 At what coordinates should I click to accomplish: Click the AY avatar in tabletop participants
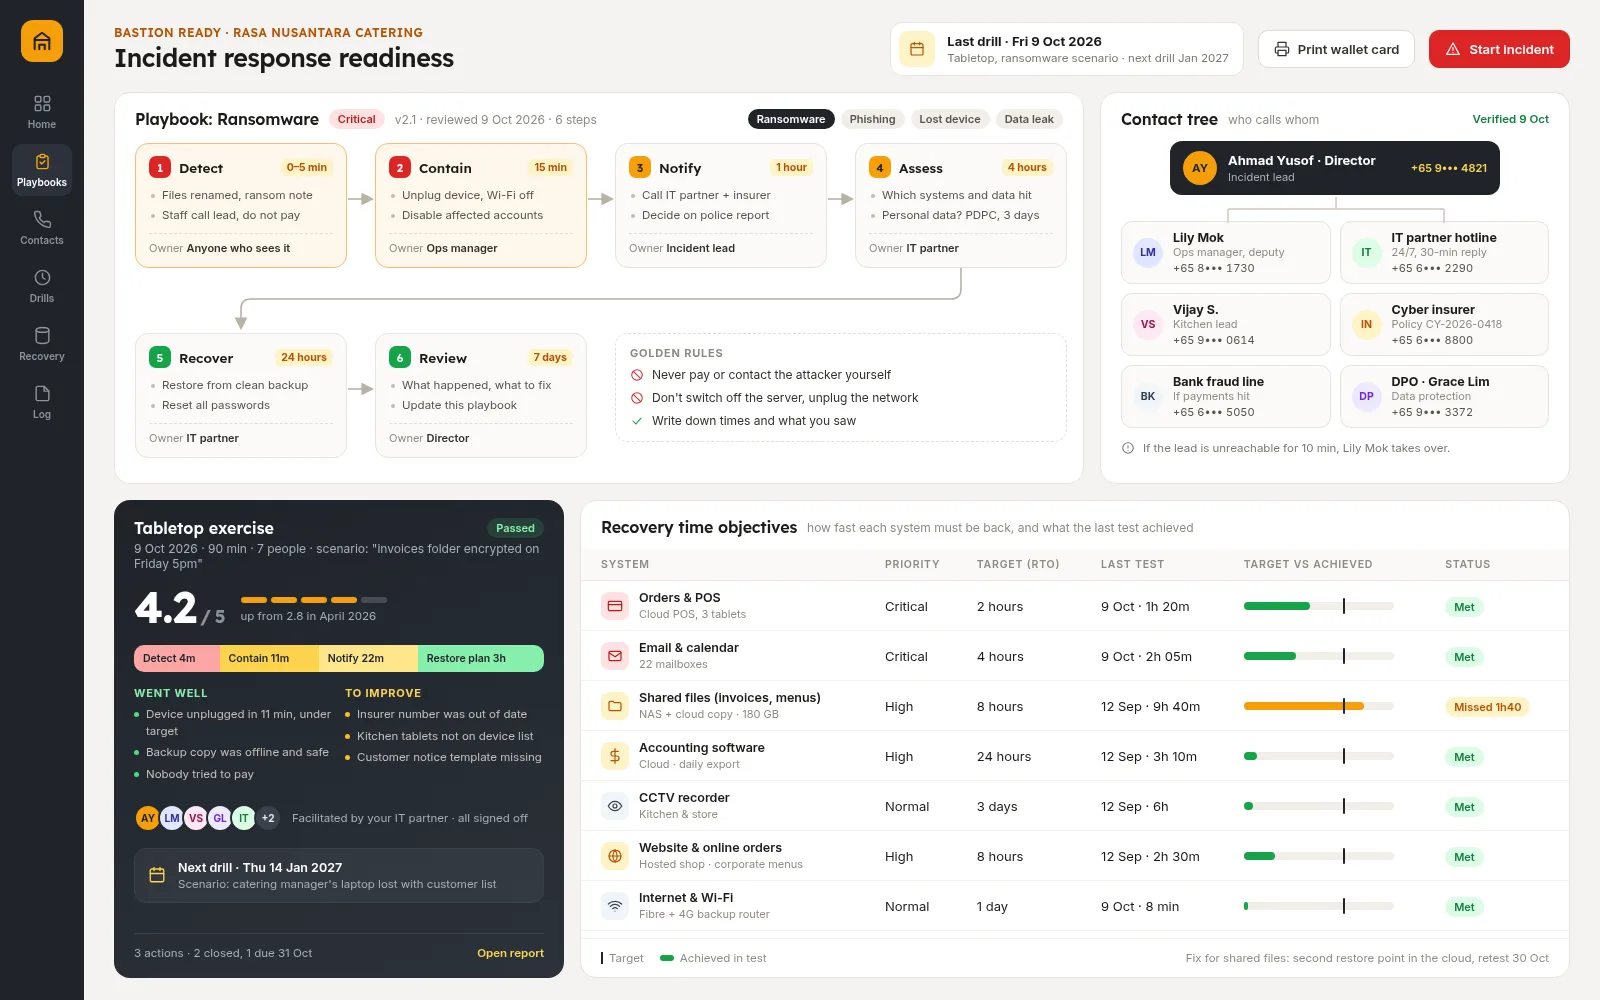pyautogui.click(x=148, y=818)
